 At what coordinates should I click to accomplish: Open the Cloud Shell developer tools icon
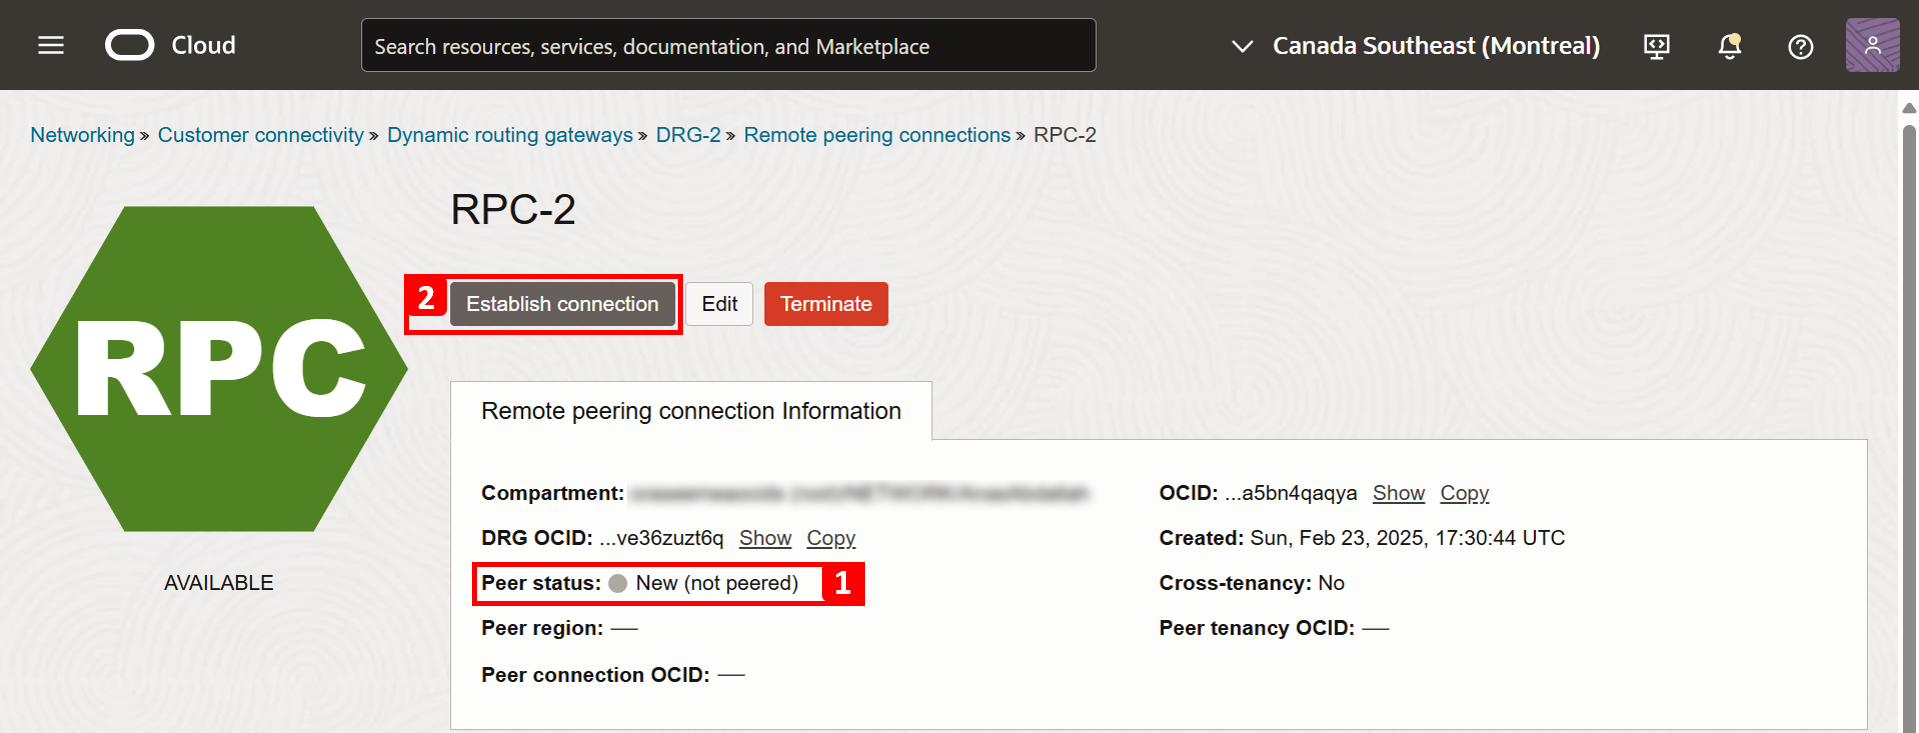point(1657,46)
